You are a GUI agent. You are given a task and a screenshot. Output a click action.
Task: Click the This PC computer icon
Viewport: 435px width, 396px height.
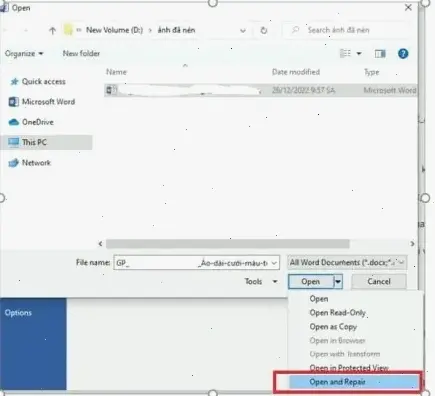(13, 142)
